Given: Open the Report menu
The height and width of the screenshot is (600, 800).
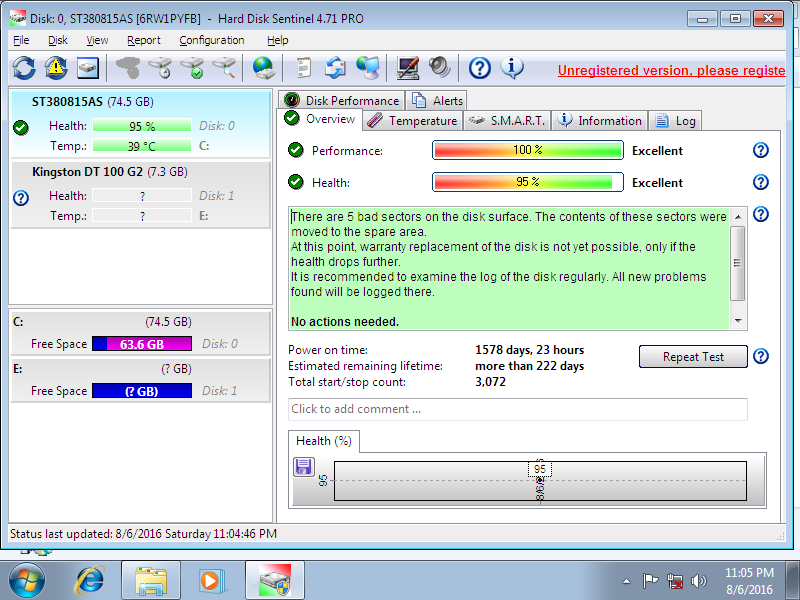Looking at the screenshot, I should (x=143, y=40).
